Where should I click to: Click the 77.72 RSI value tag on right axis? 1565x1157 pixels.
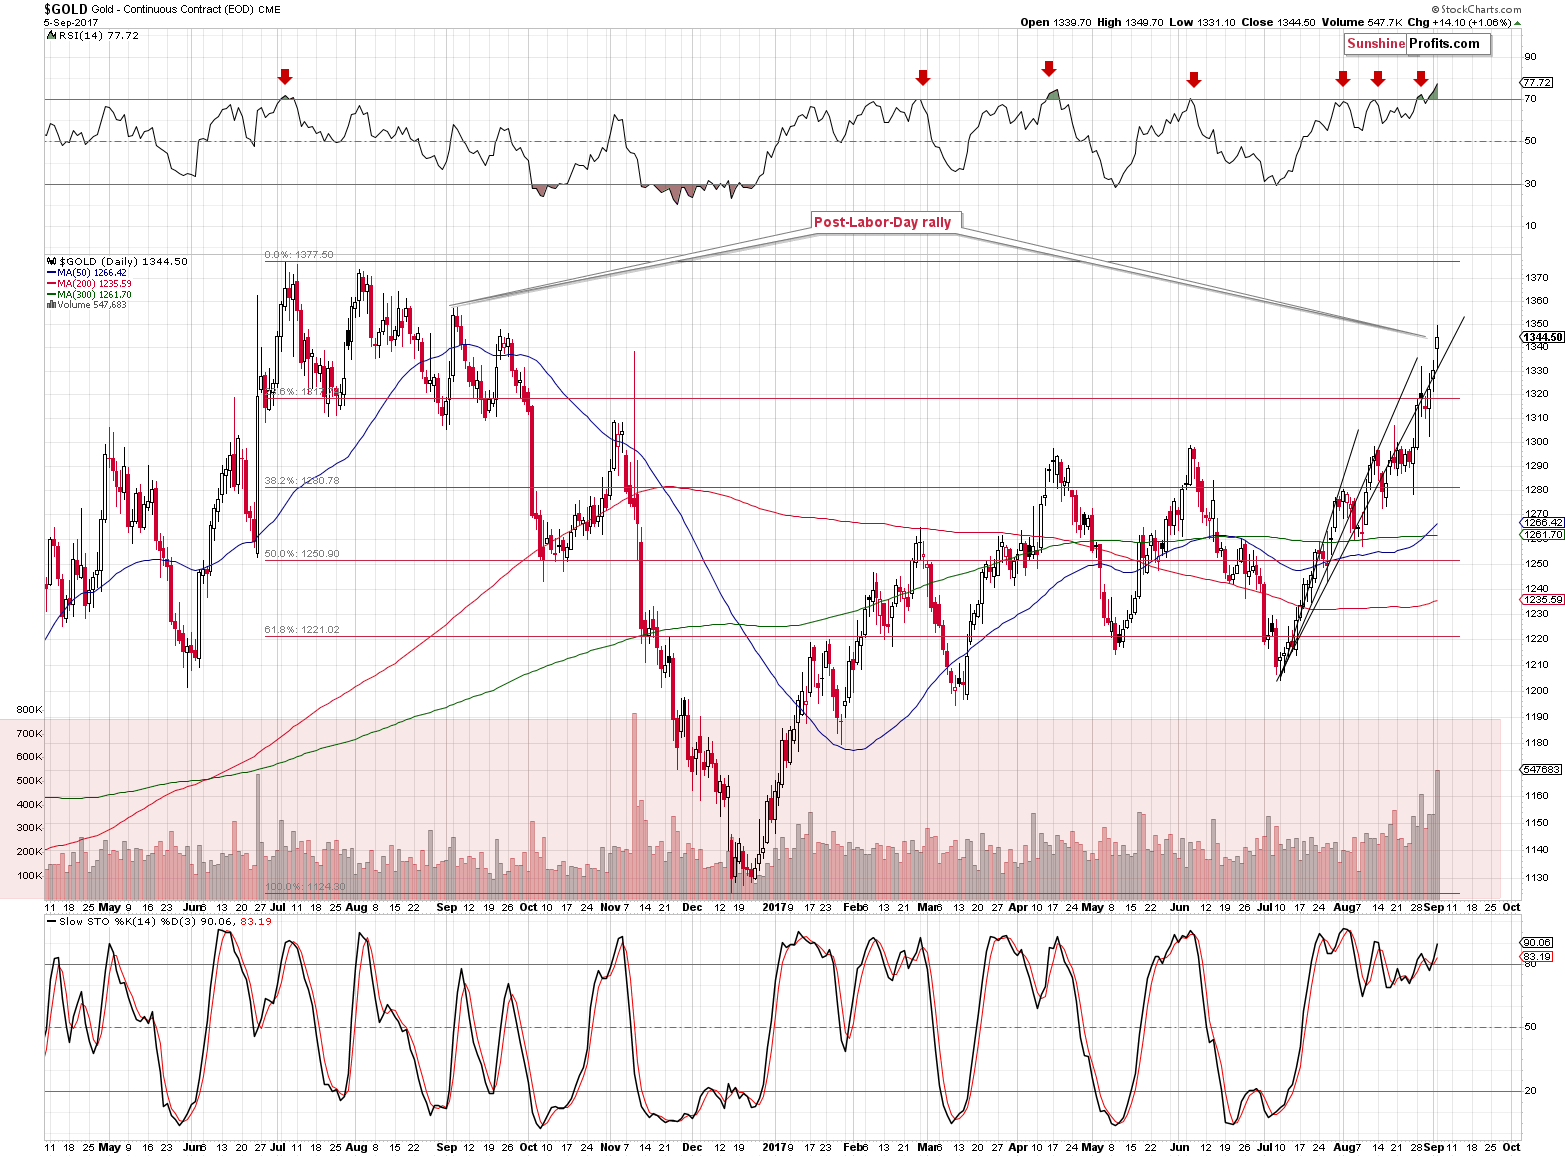(1537, 82)
